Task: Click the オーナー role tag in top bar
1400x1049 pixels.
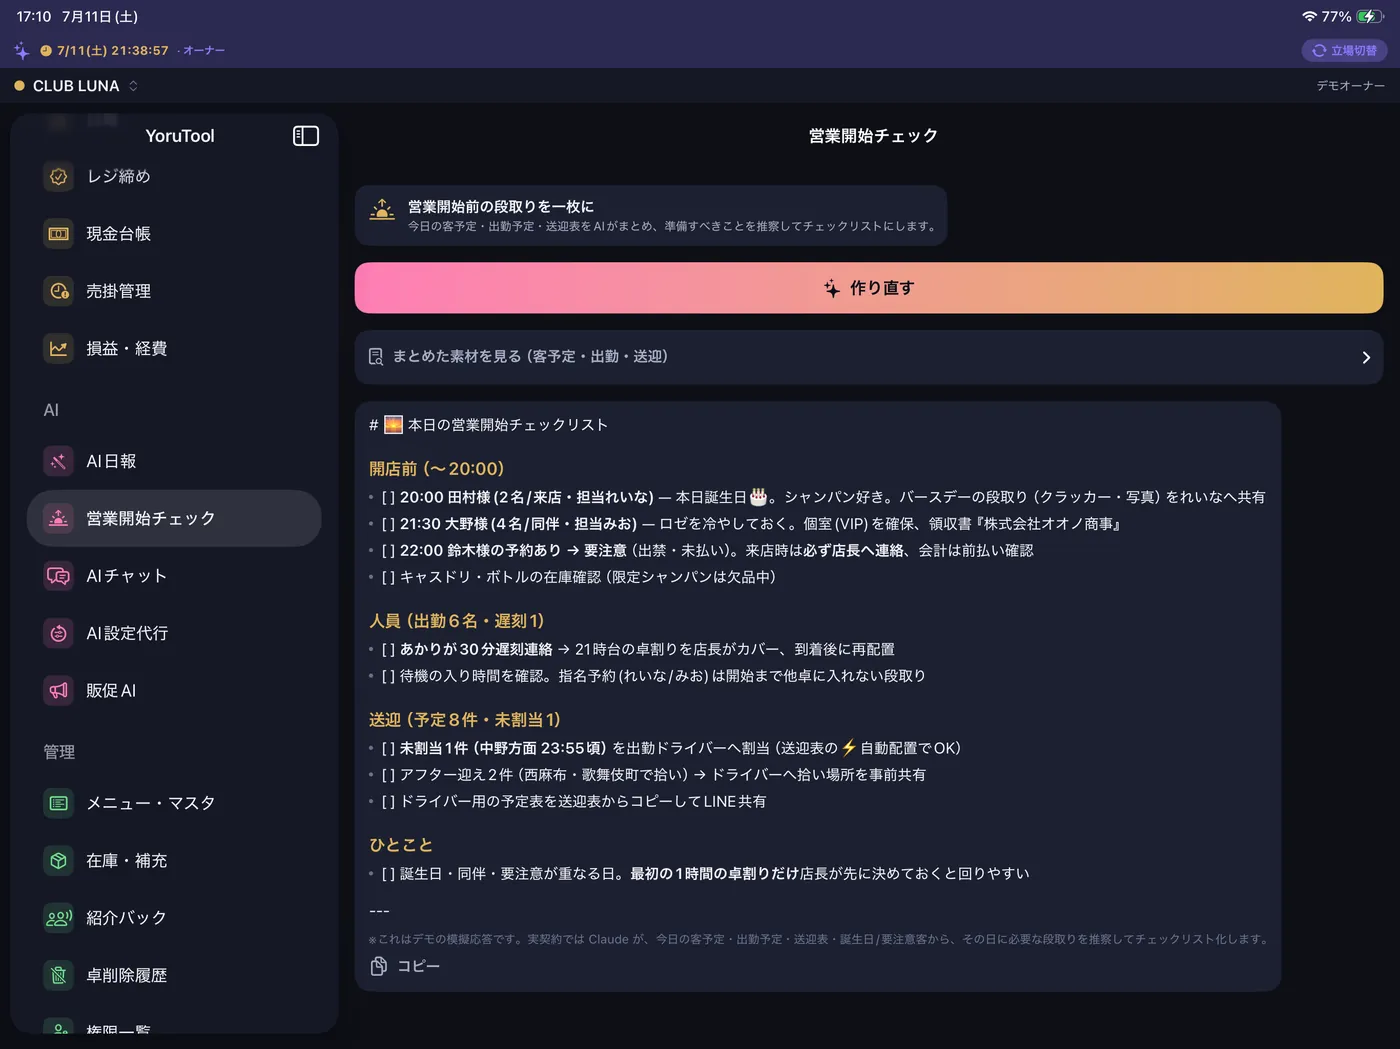Action: [204, 50]
